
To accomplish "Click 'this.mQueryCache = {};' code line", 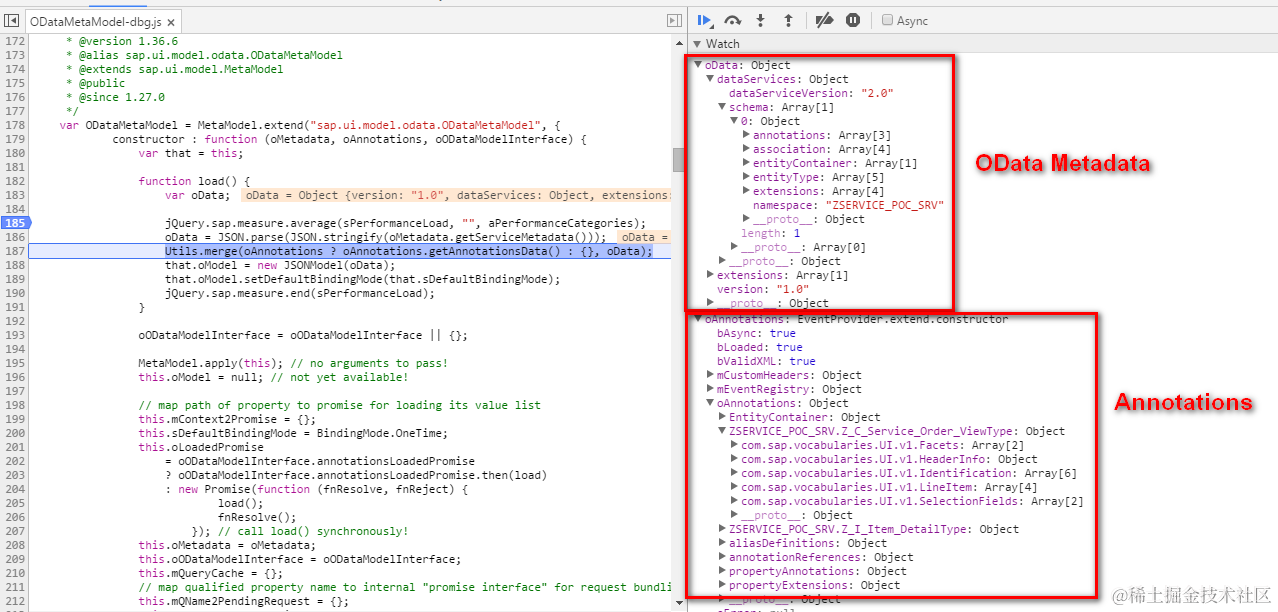I will coord(210,572).
